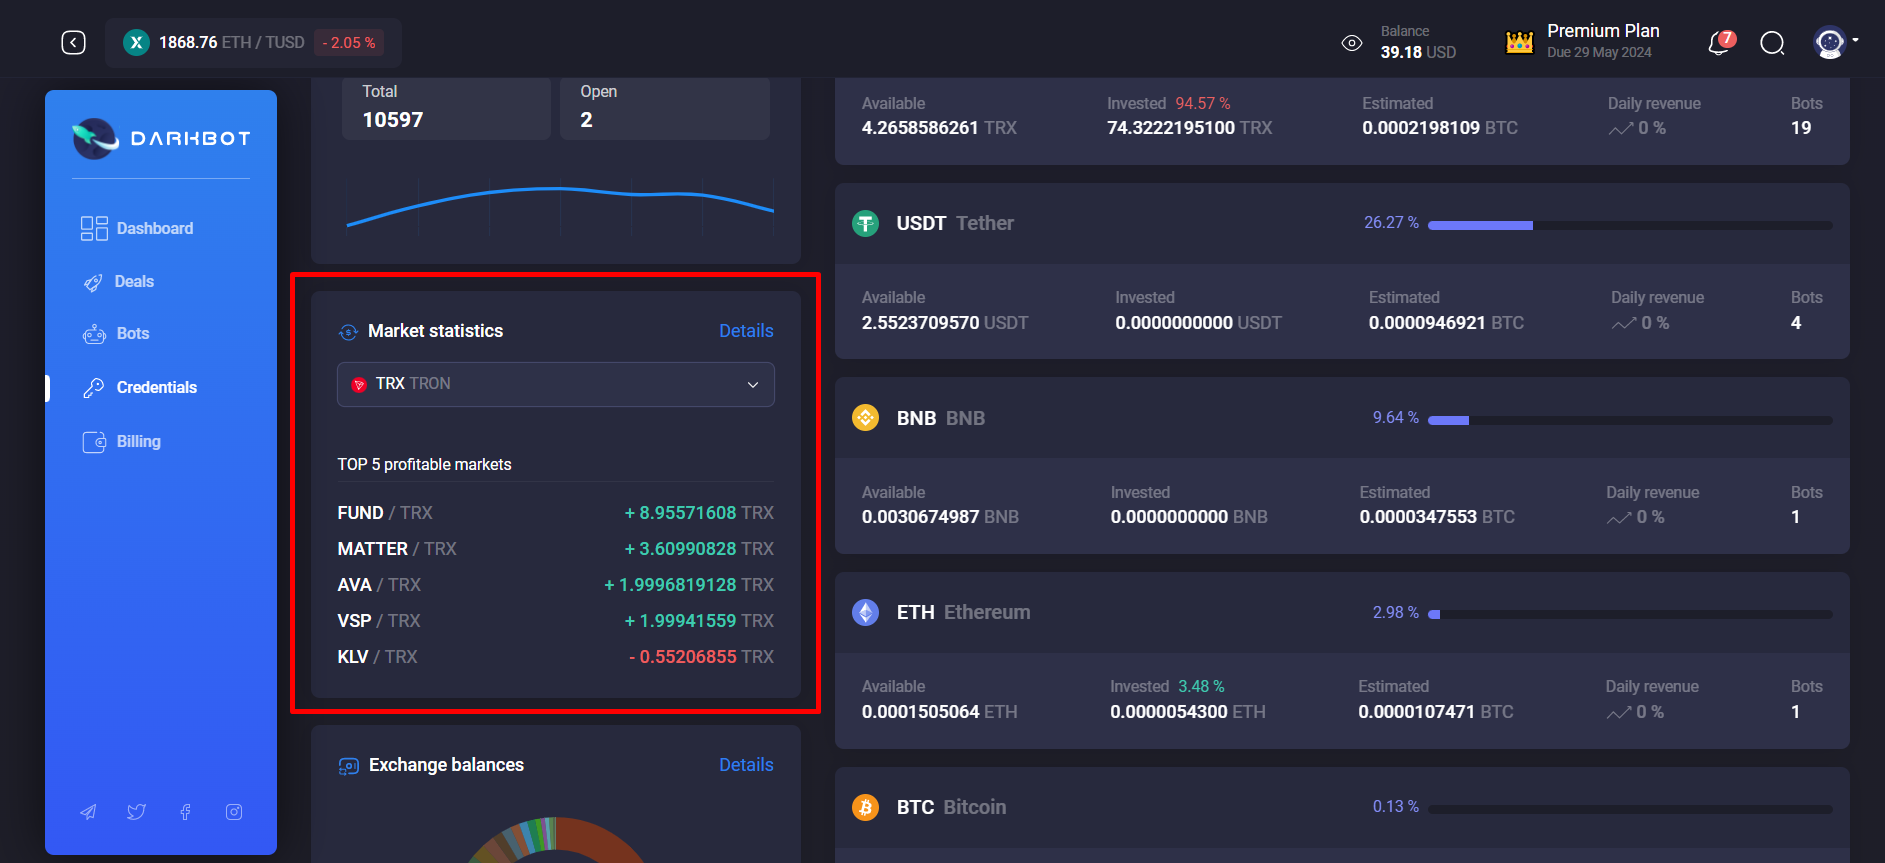Select VSP / TRX market row
The height and width of the screenshot is (863, 1885).
(x=556, y=621)
